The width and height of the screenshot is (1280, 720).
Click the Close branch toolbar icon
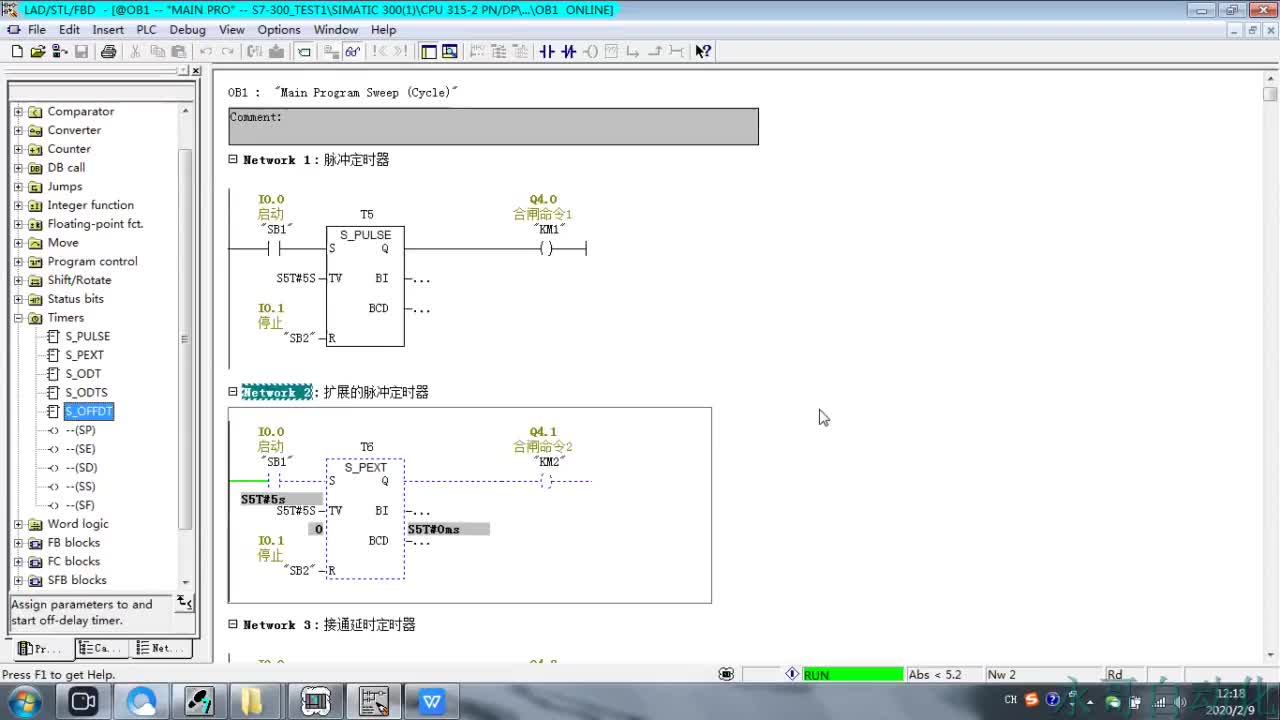pos(655,51)
